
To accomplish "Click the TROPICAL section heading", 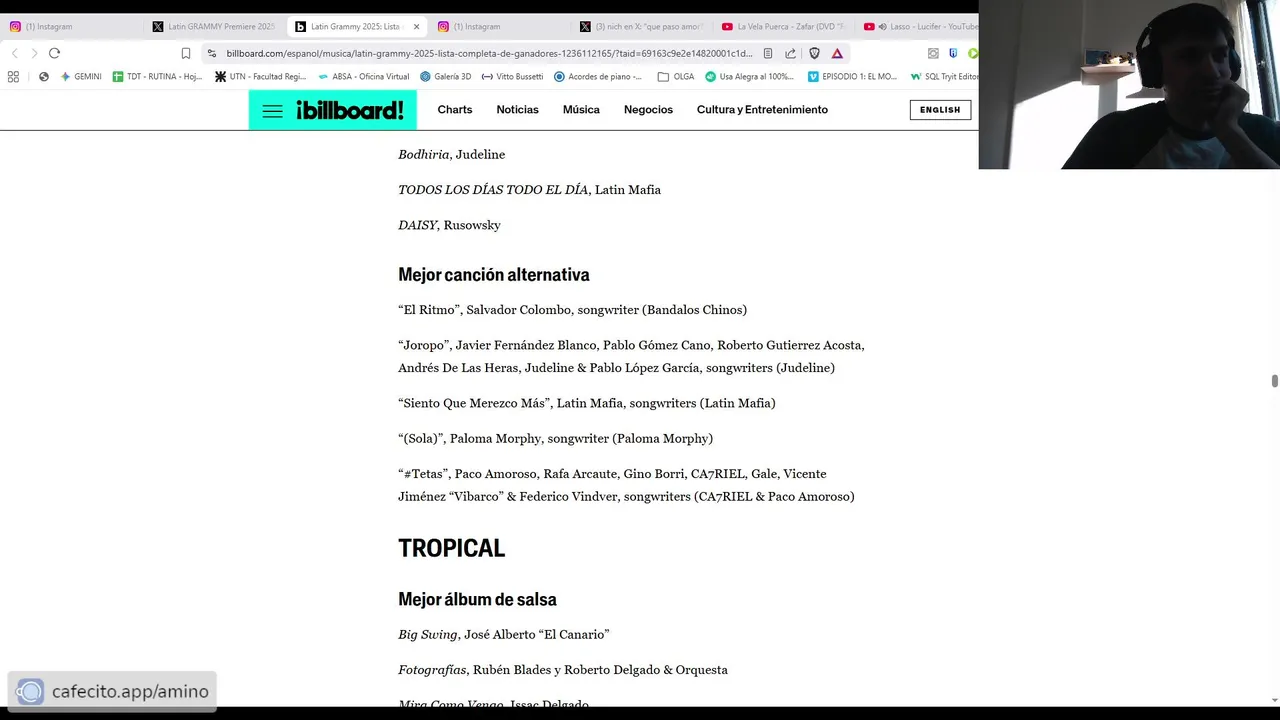I will pos(452,548).
